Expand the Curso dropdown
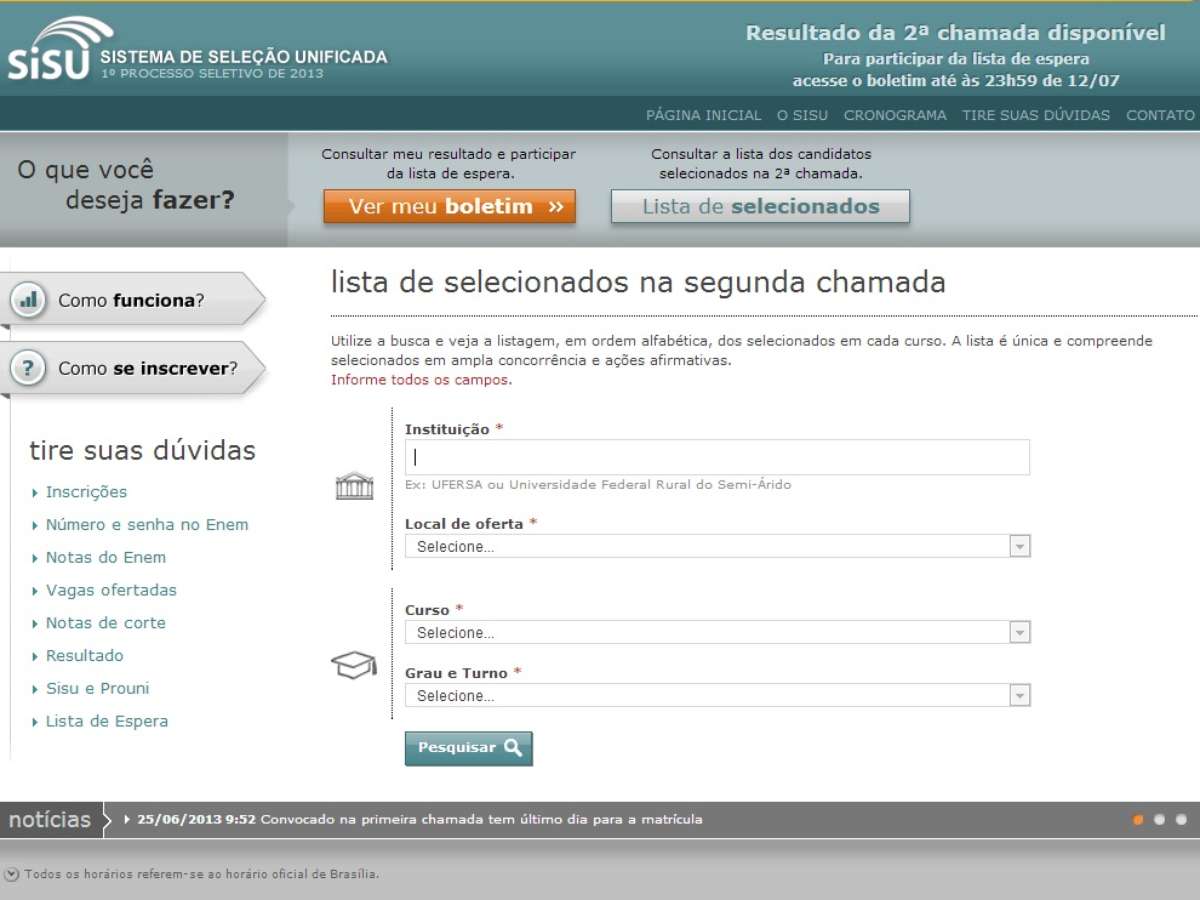The width and height of the screenshot is (1200, 900). [716, 632]
